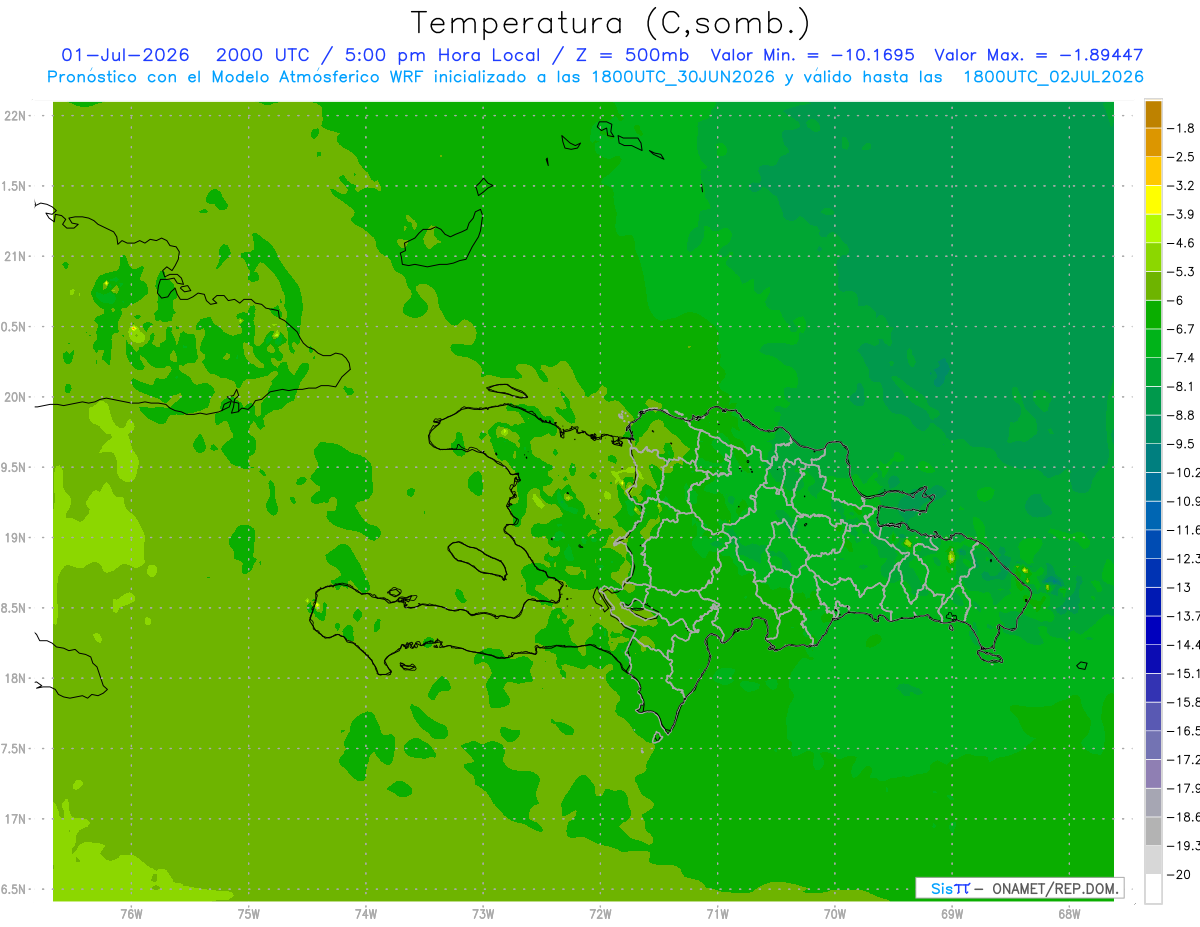Viewport: 1200px width, 927px height.
Task: Select 'Valor Max. = -1.89447' text
Action: tap(1038, 55)
